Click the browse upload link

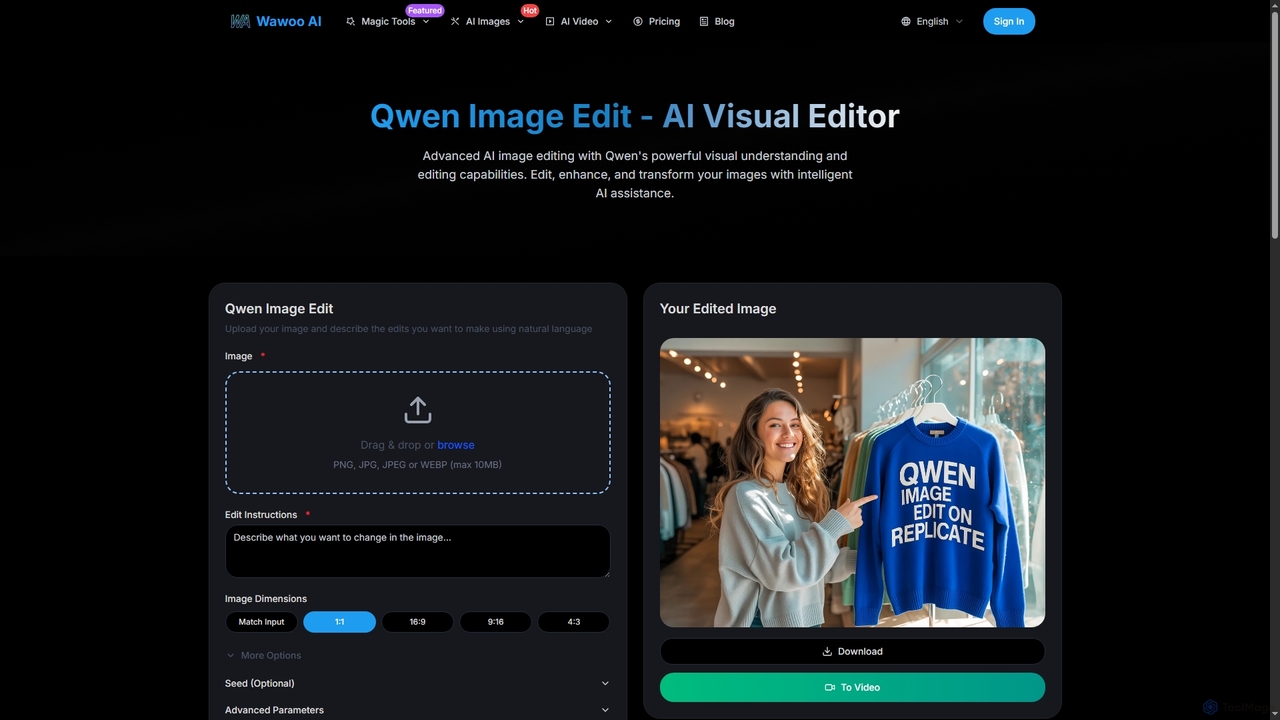click(456, 445)
